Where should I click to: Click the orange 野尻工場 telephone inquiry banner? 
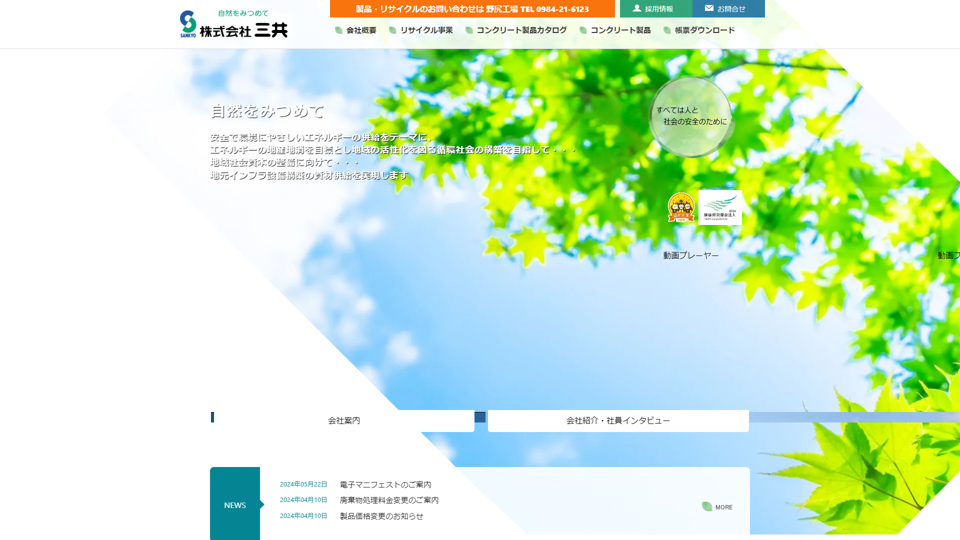click(x=472, y=9)
